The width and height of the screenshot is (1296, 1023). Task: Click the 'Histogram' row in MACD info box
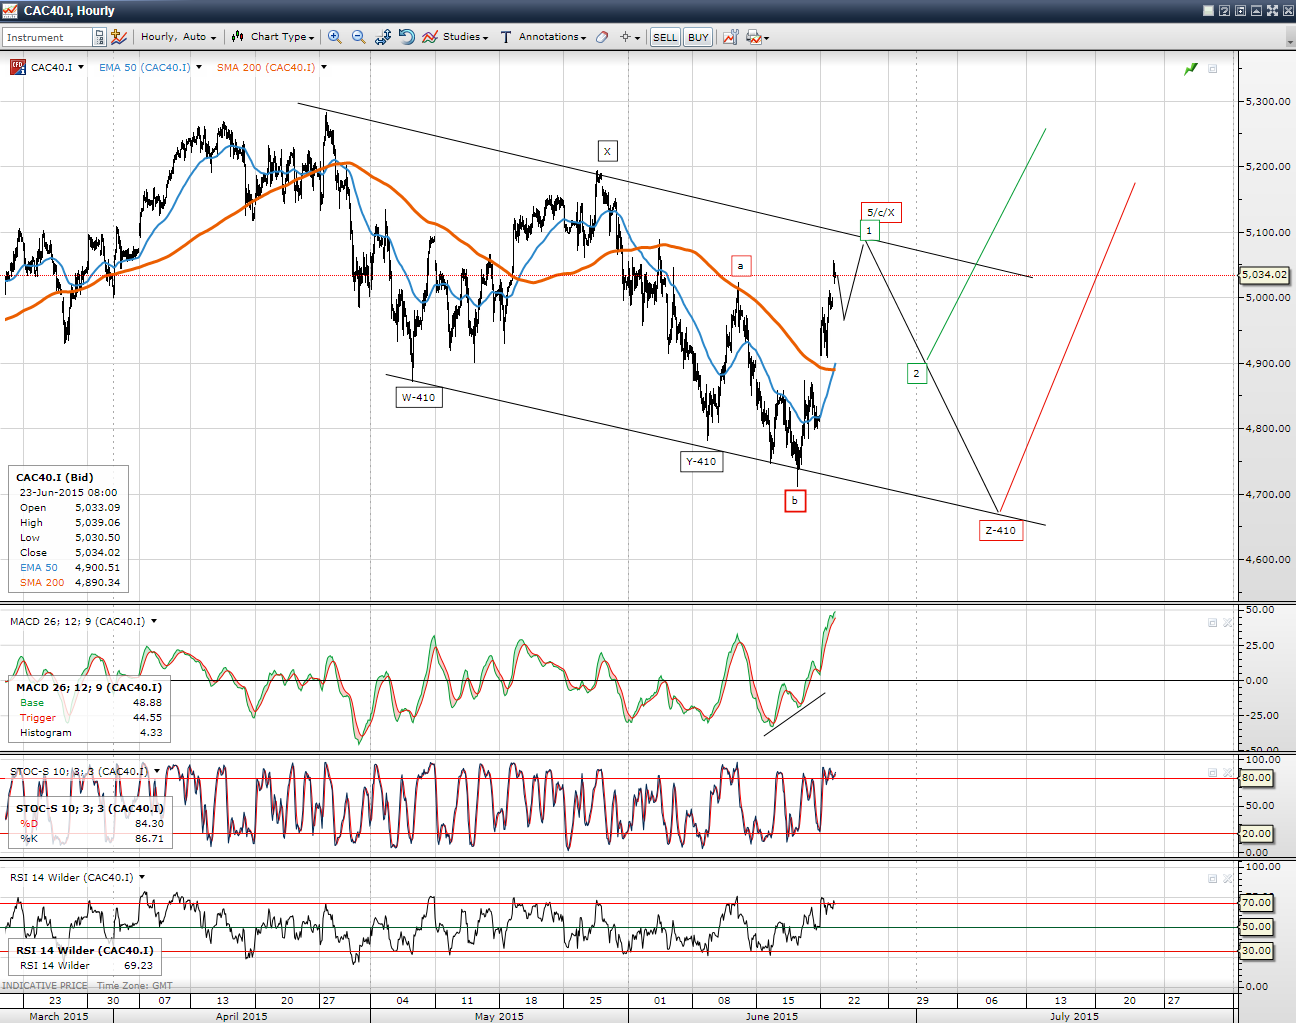90,732
